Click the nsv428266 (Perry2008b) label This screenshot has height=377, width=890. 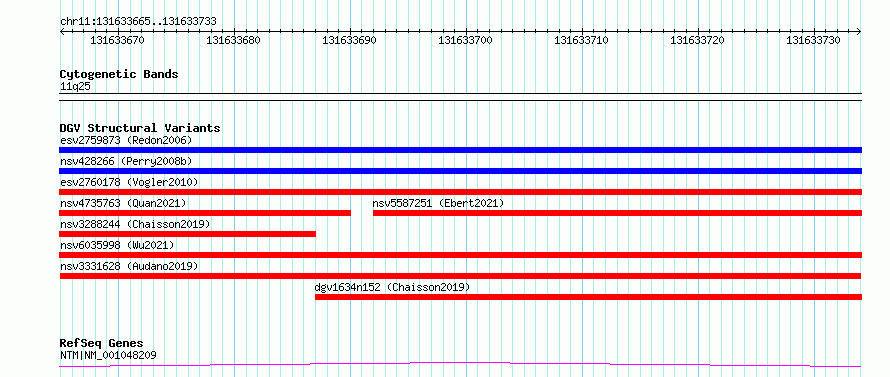(126, 161)
